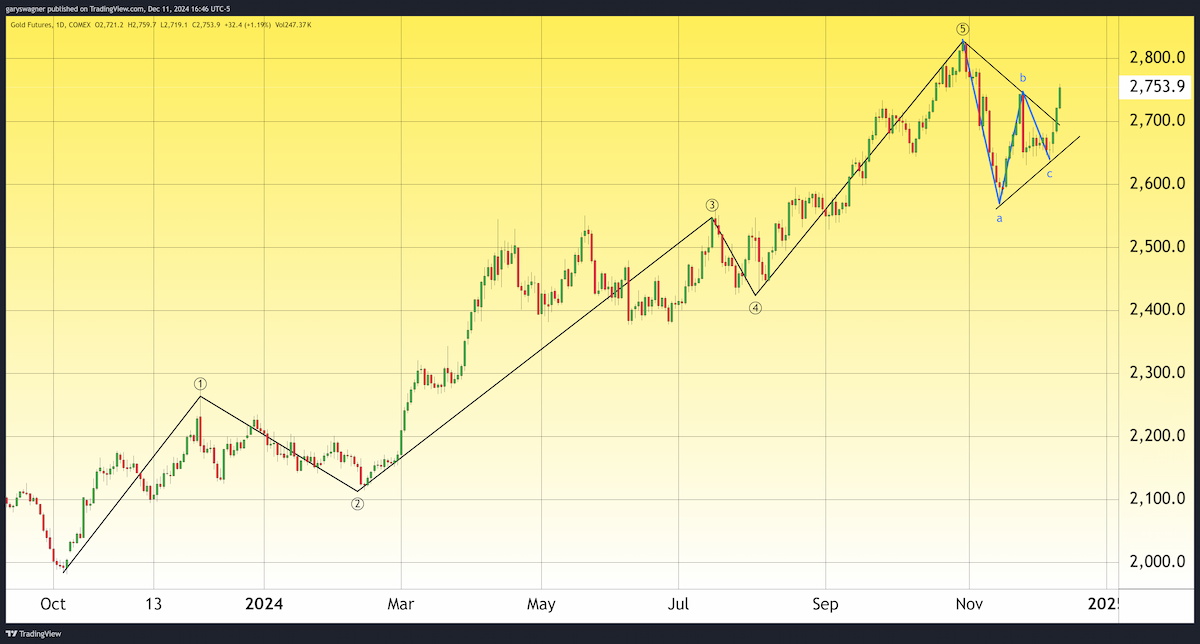The image size is (1200, 644).
Task: Click the TradingView logo in the footer
Action: 34,633
